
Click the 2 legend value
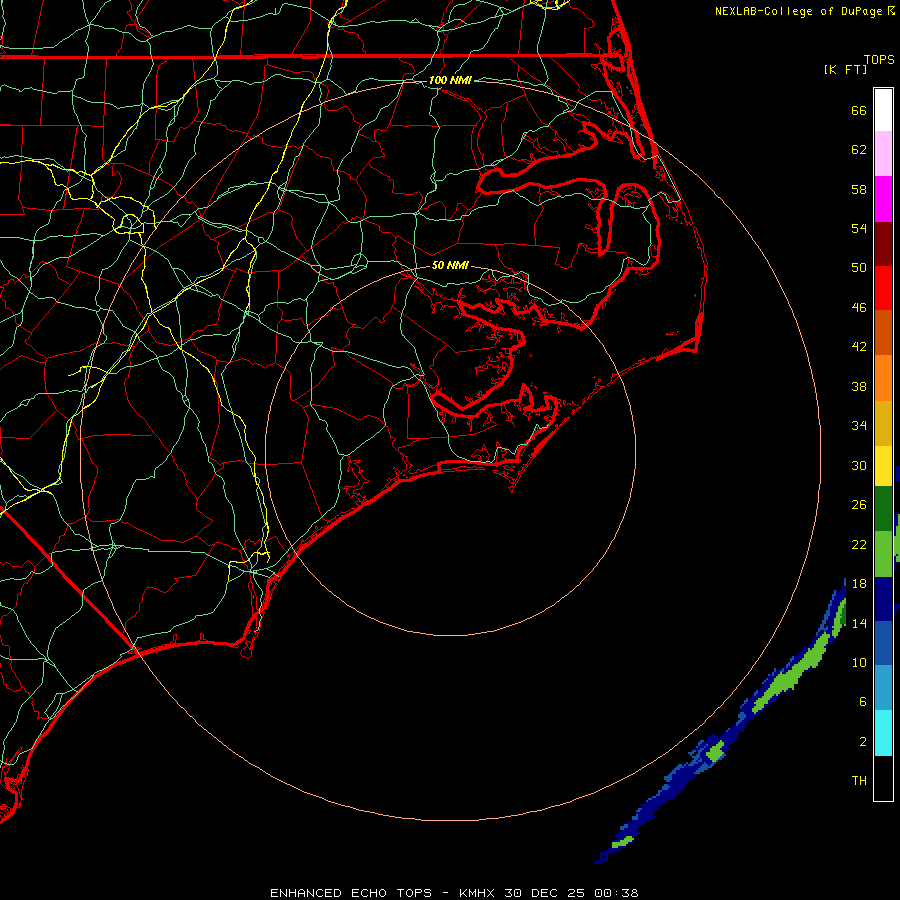863,742
